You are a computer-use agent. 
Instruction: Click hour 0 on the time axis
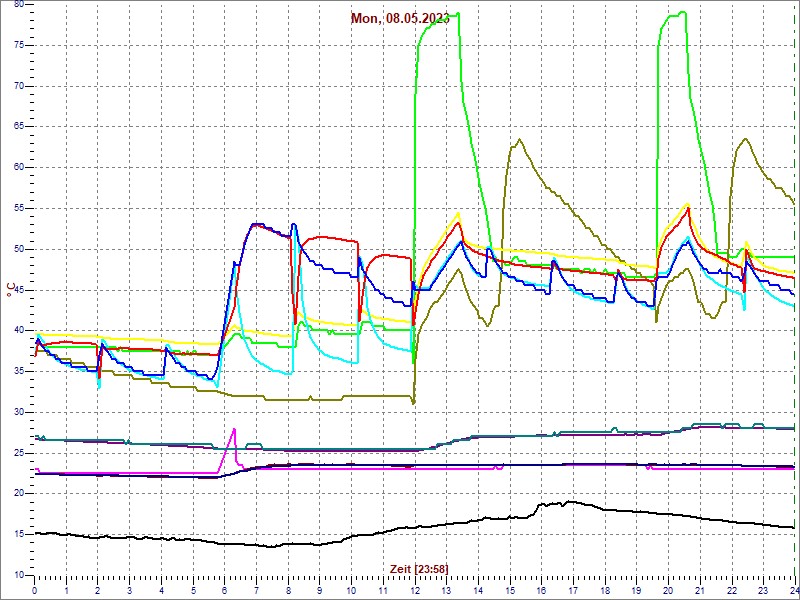[x=34, y=590]
